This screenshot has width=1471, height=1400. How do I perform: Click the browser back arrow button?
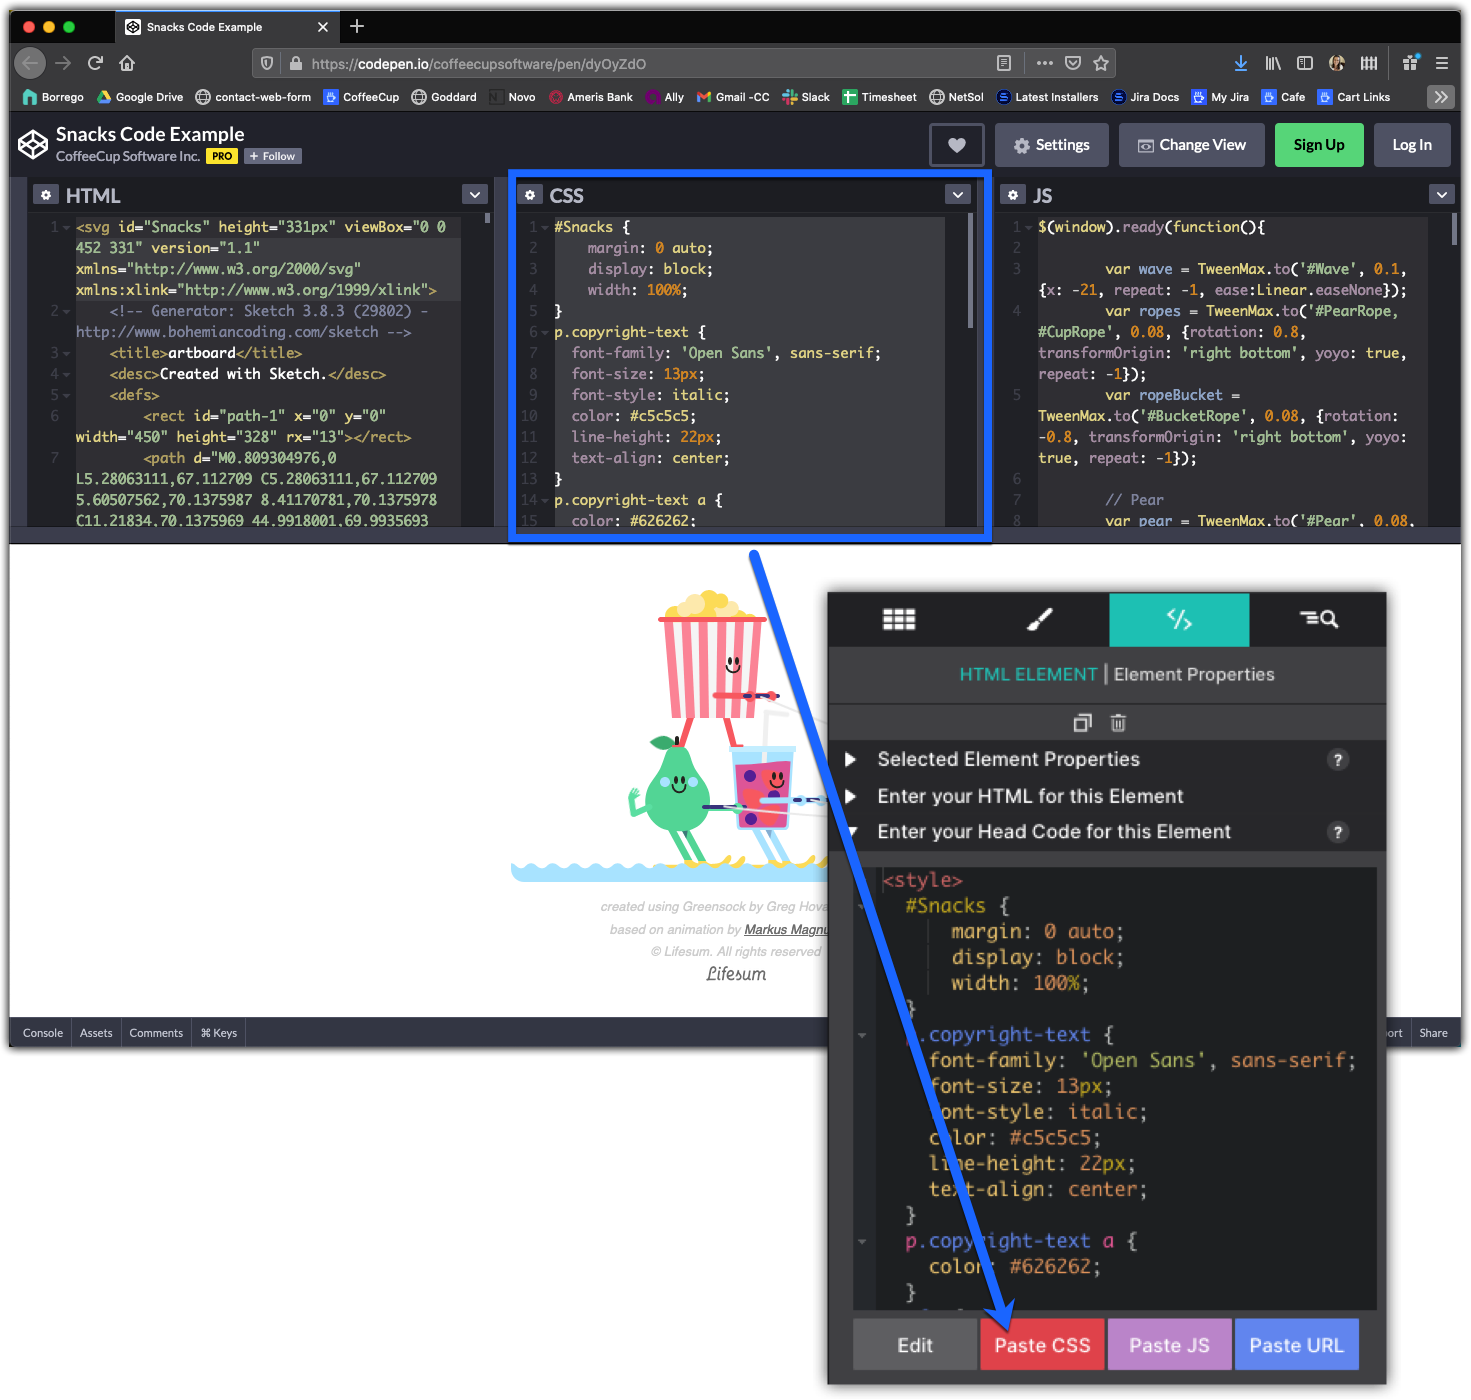tap(31, 63)
